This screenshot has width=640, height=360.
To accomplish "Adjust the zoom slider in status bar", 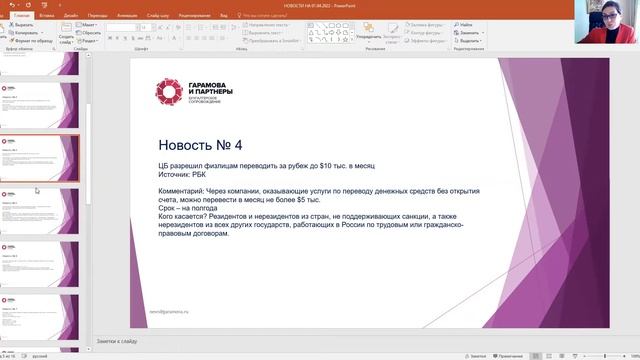I will 605,356.
